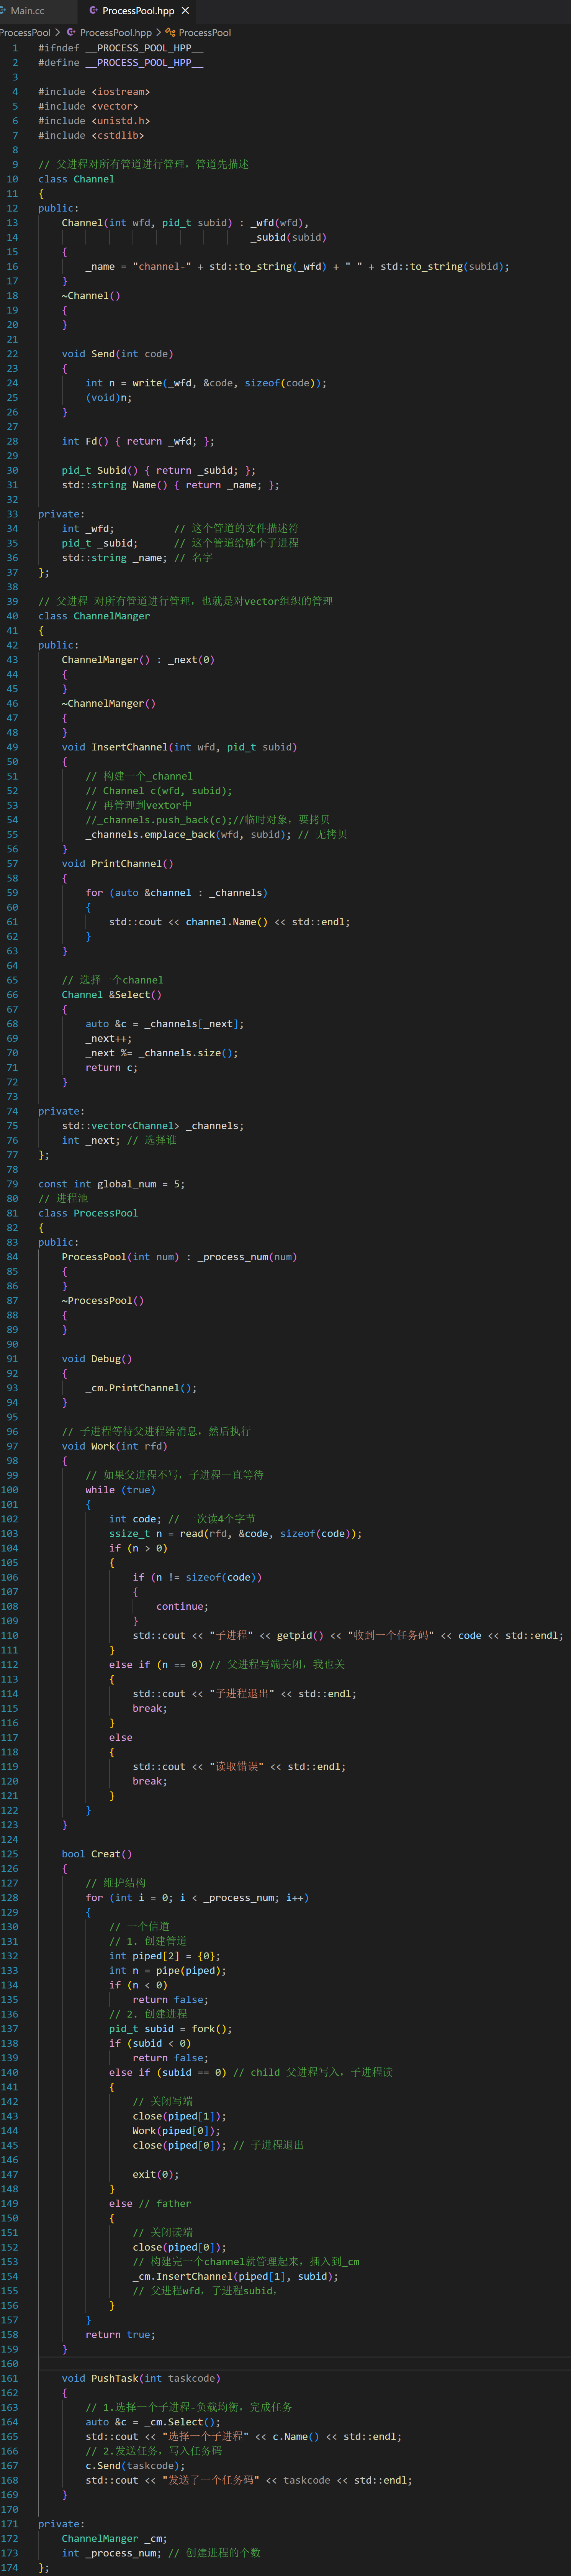Open the ProcessPool folder breadcrumb
Screen dimensions: 571x2576
25,33
